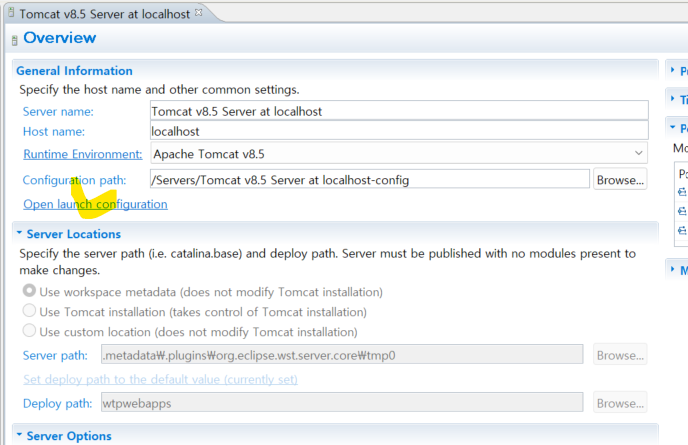
Task: Click the Server name label
Action: 58,111
